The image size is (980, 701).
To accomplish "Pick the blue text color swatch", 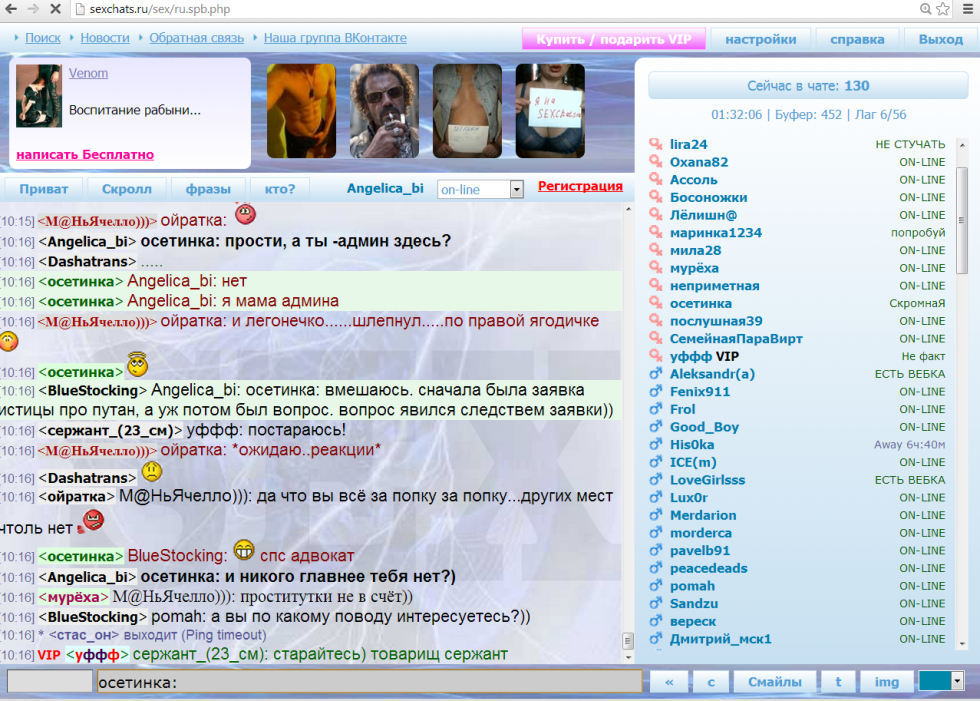I will click(x=934, y=681).
